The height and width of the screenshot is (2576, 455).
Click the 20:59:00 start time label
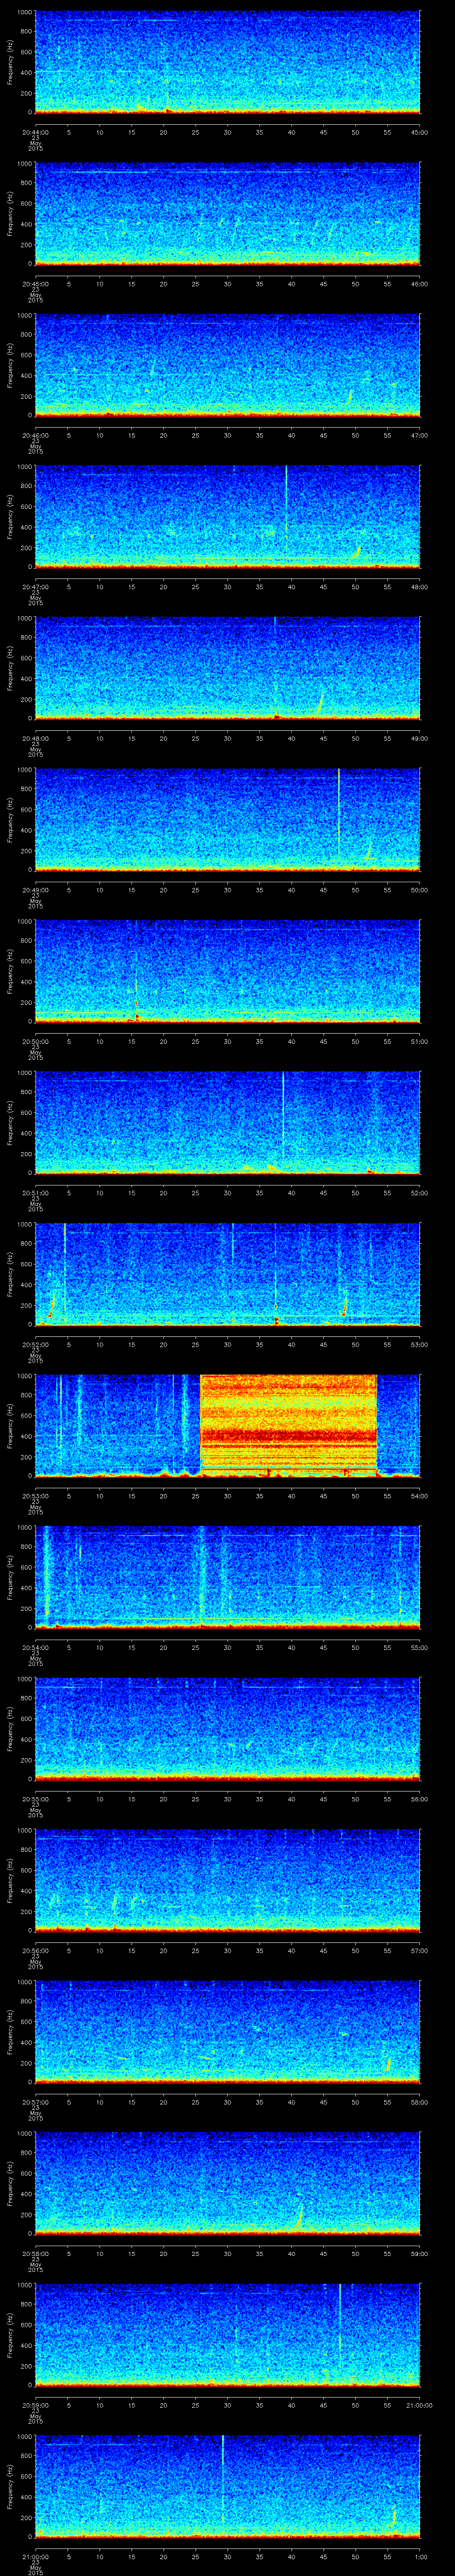[35, 2405]
